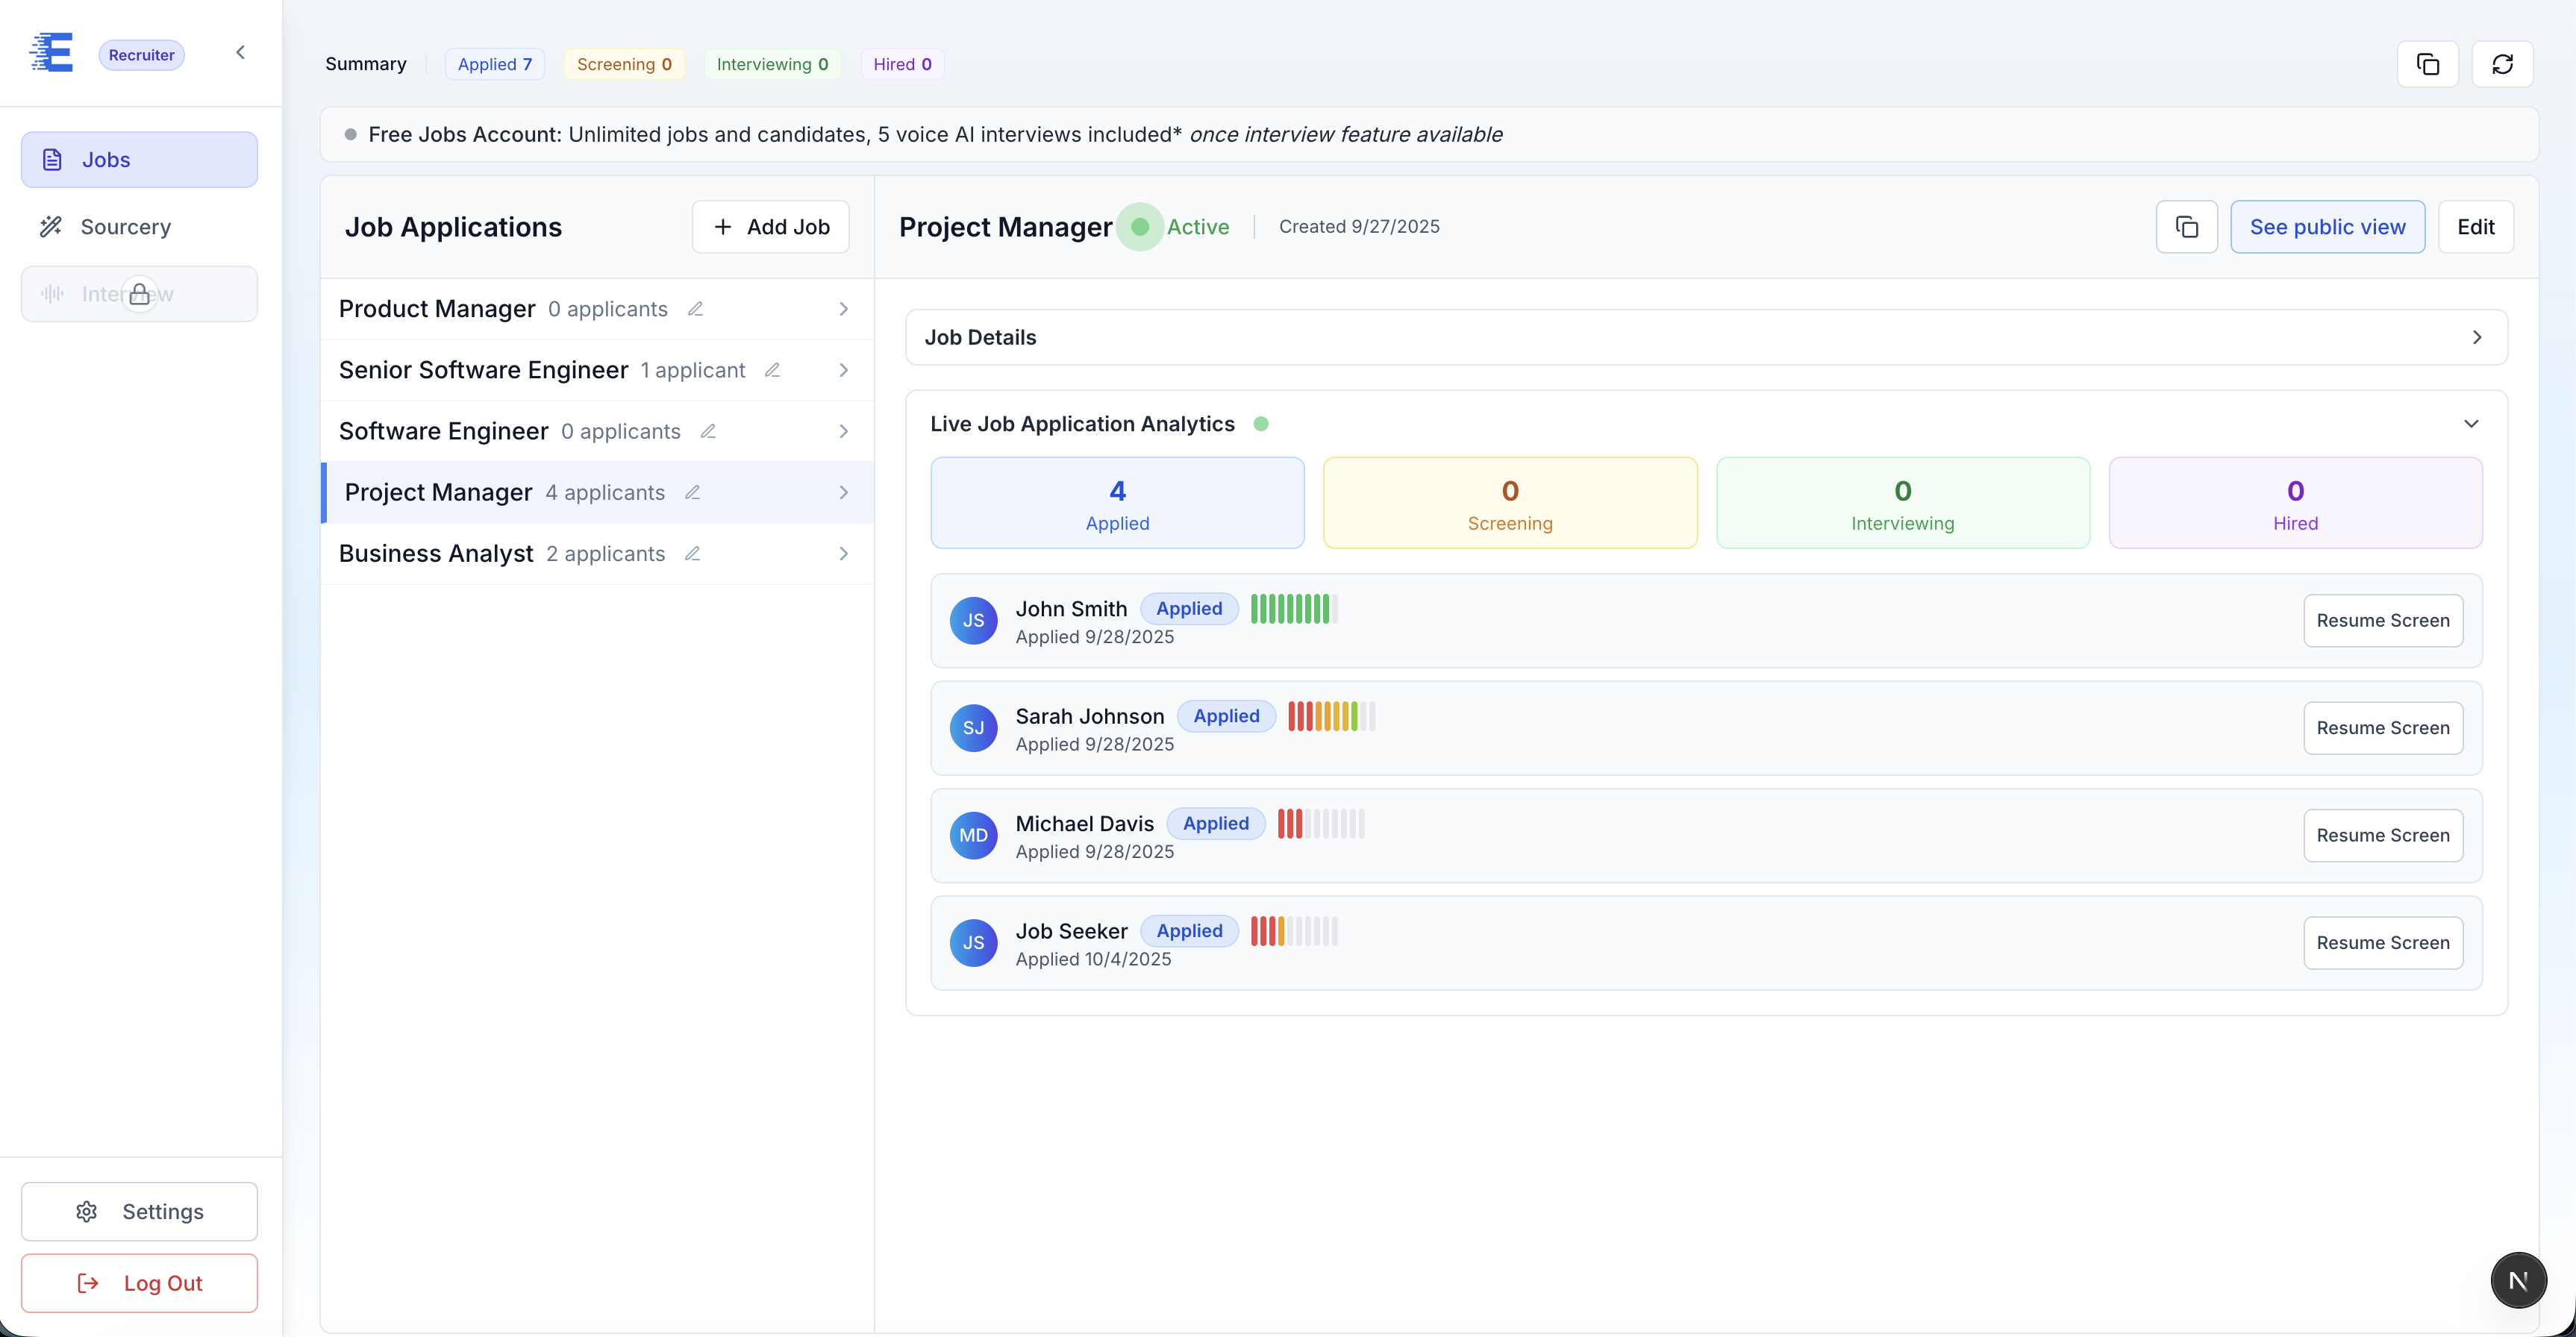The height and width of the screenshot is (1337, 2576).
Task: Click pencil edit icon for Product Manager
Action: [695, 309]
